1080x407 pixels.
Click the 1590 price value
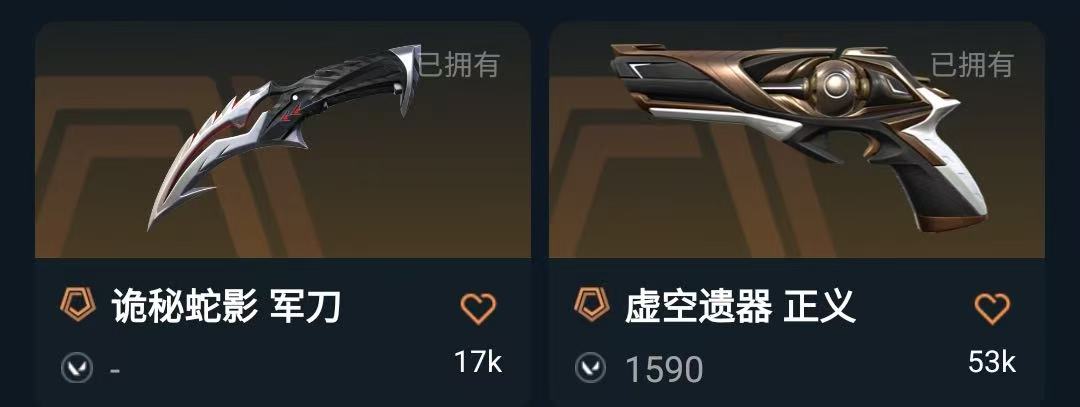point(665,370)
